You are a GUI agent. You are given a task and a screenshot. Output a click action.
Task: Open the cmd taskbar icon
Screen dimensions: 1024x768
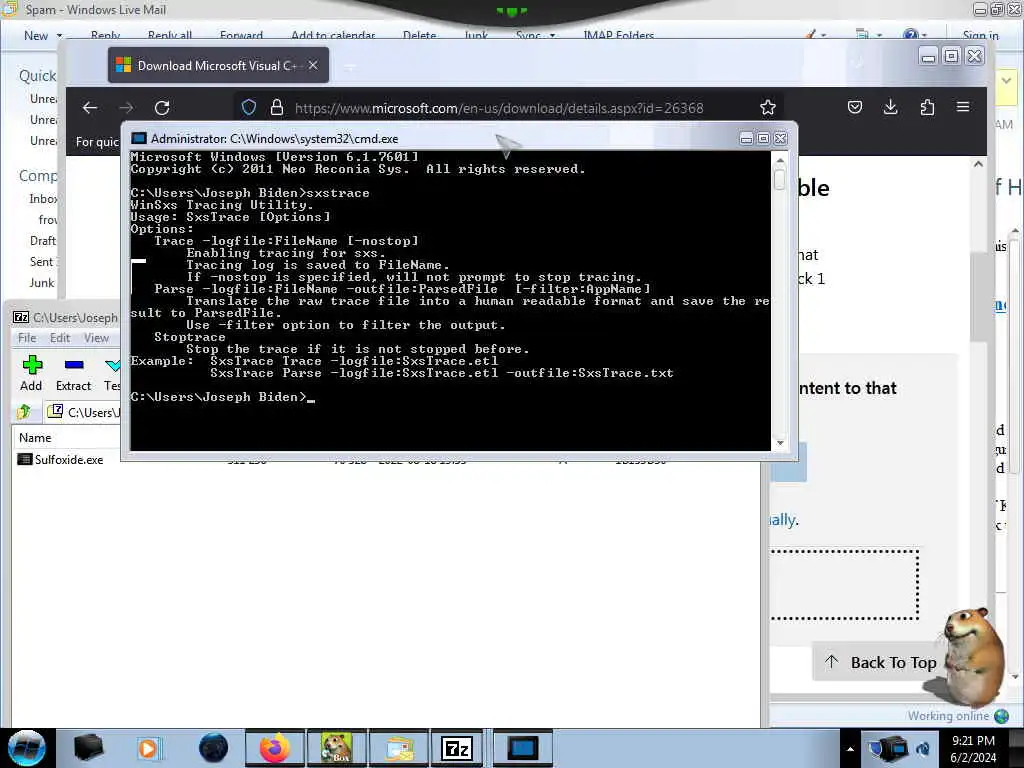tap(522, 748)
